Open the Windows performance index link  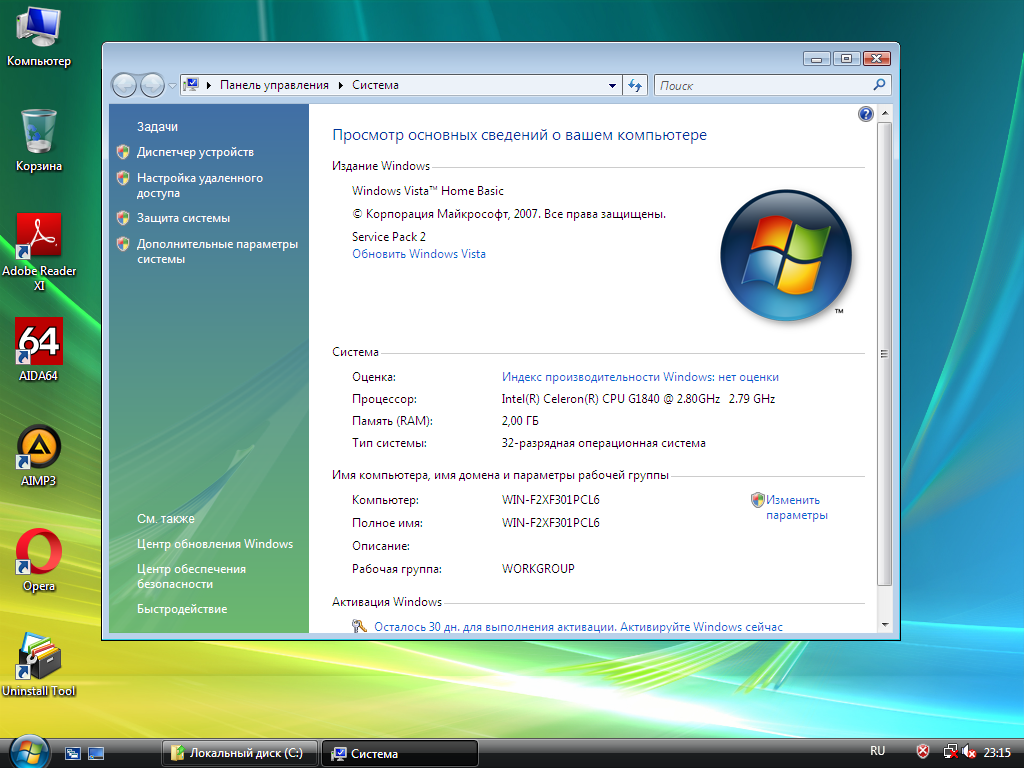coord(640,377)
